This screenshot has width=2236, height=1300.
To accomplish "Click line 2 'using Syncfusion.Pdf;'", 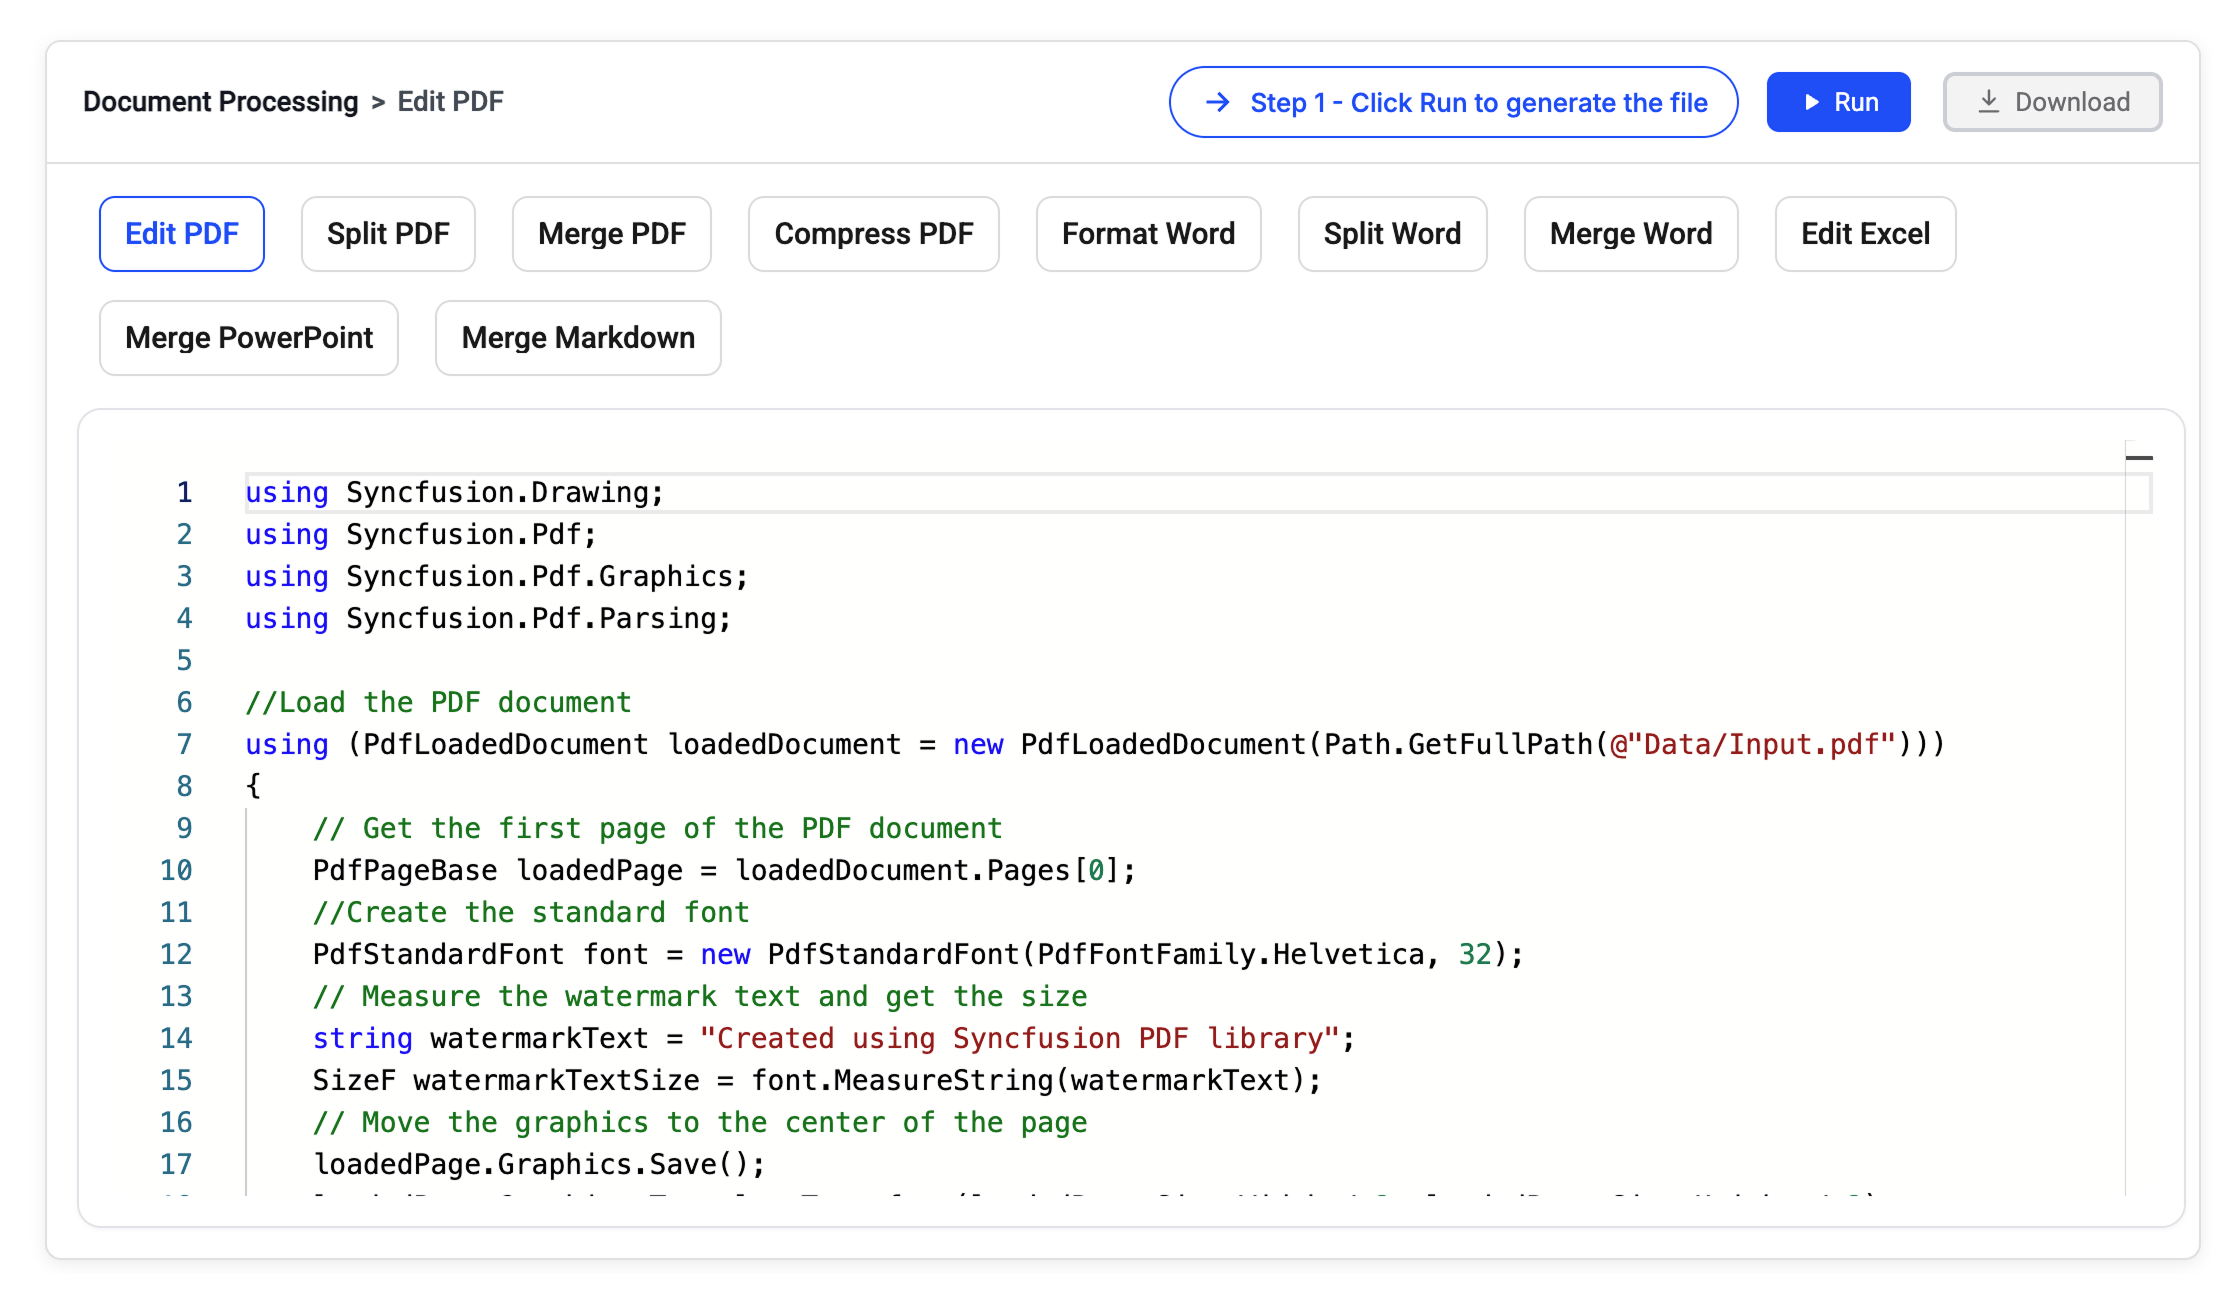I will (421, 534).
